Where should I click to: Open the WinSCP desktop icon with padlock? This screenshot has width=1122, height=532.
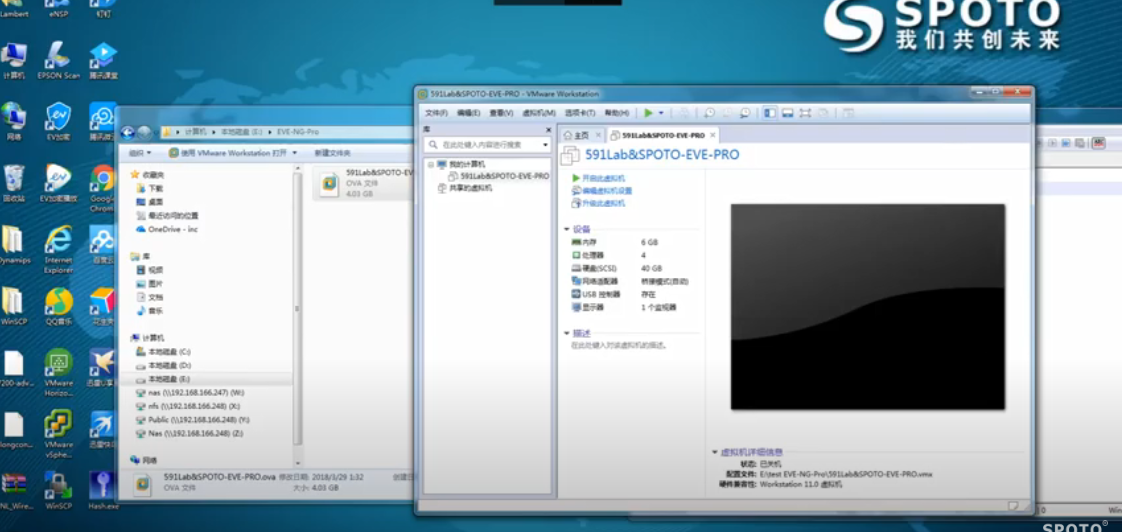(x=59, y=490)
